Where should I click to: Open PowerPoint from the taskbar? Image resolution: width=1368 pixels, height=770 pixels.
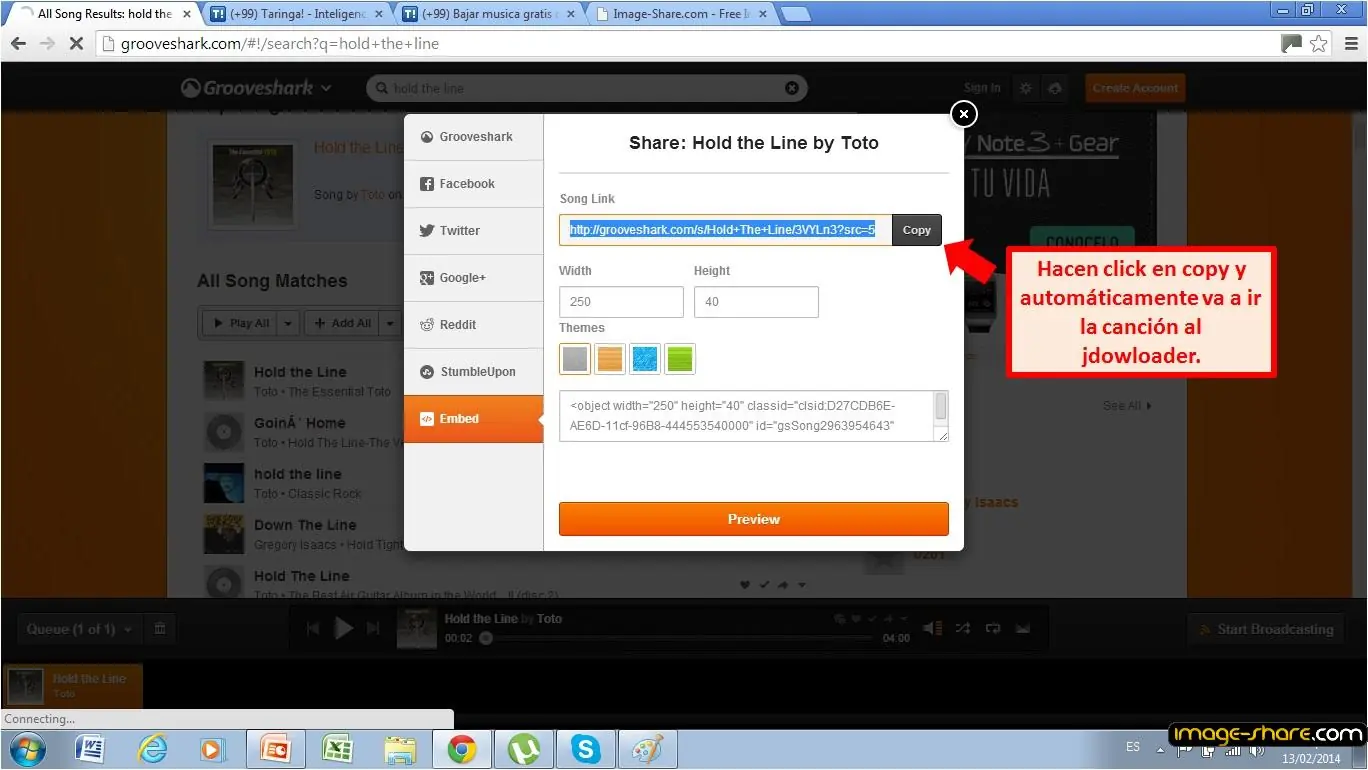click(x=275, y=748)
